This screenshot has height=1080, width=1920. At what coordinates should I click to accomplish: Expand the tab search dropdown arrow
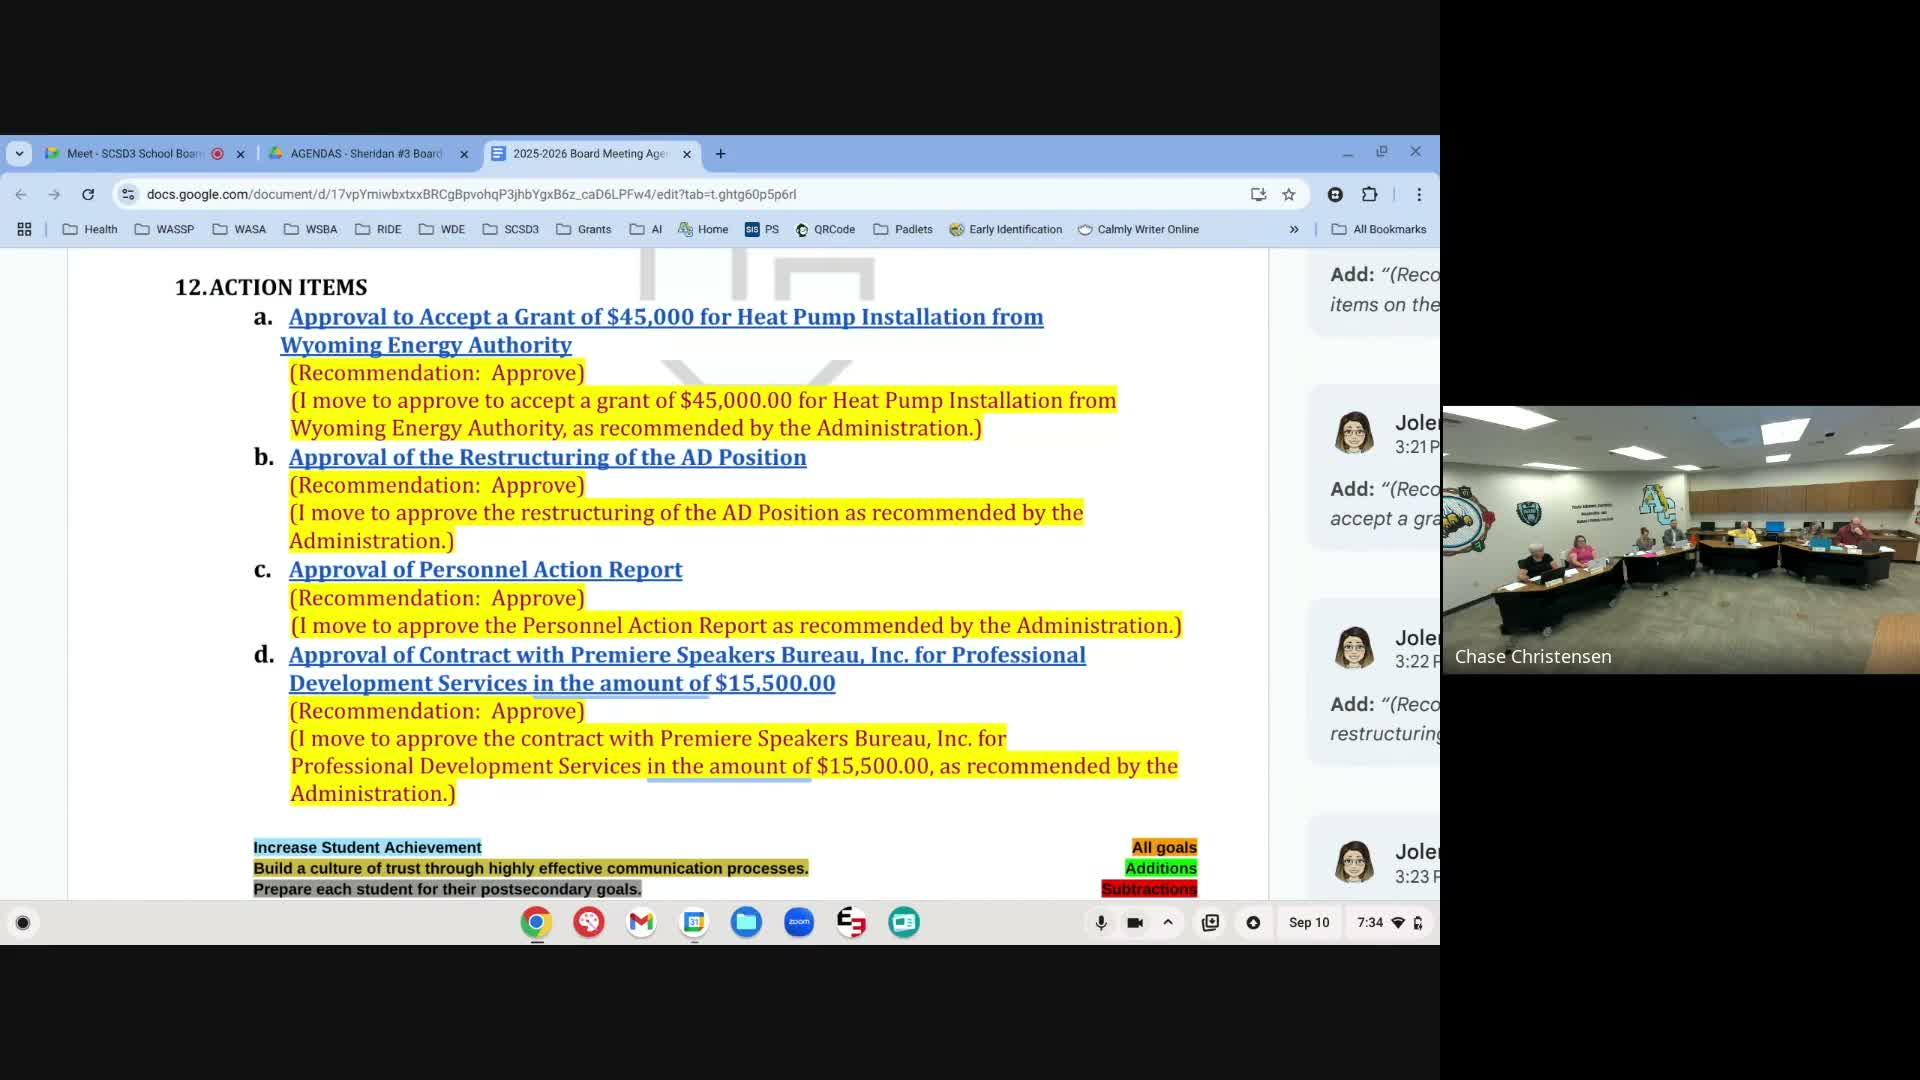(19, 153)
